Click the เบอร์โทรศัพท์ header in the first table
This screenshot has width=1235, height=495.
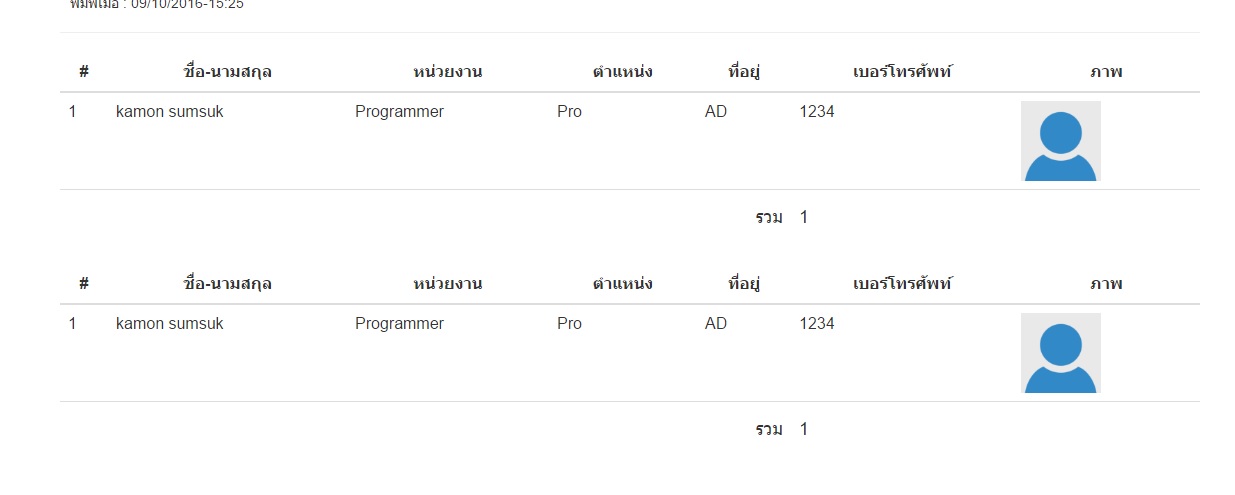[x=902, y=72]
